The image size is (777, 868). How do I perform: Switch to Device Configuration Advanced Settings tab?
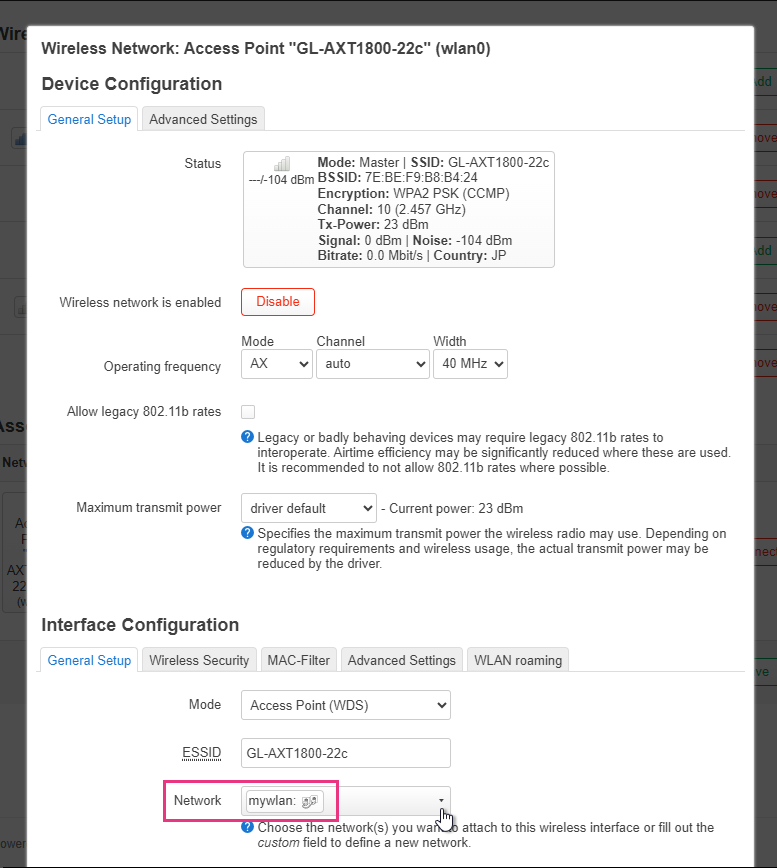[203, 119]
